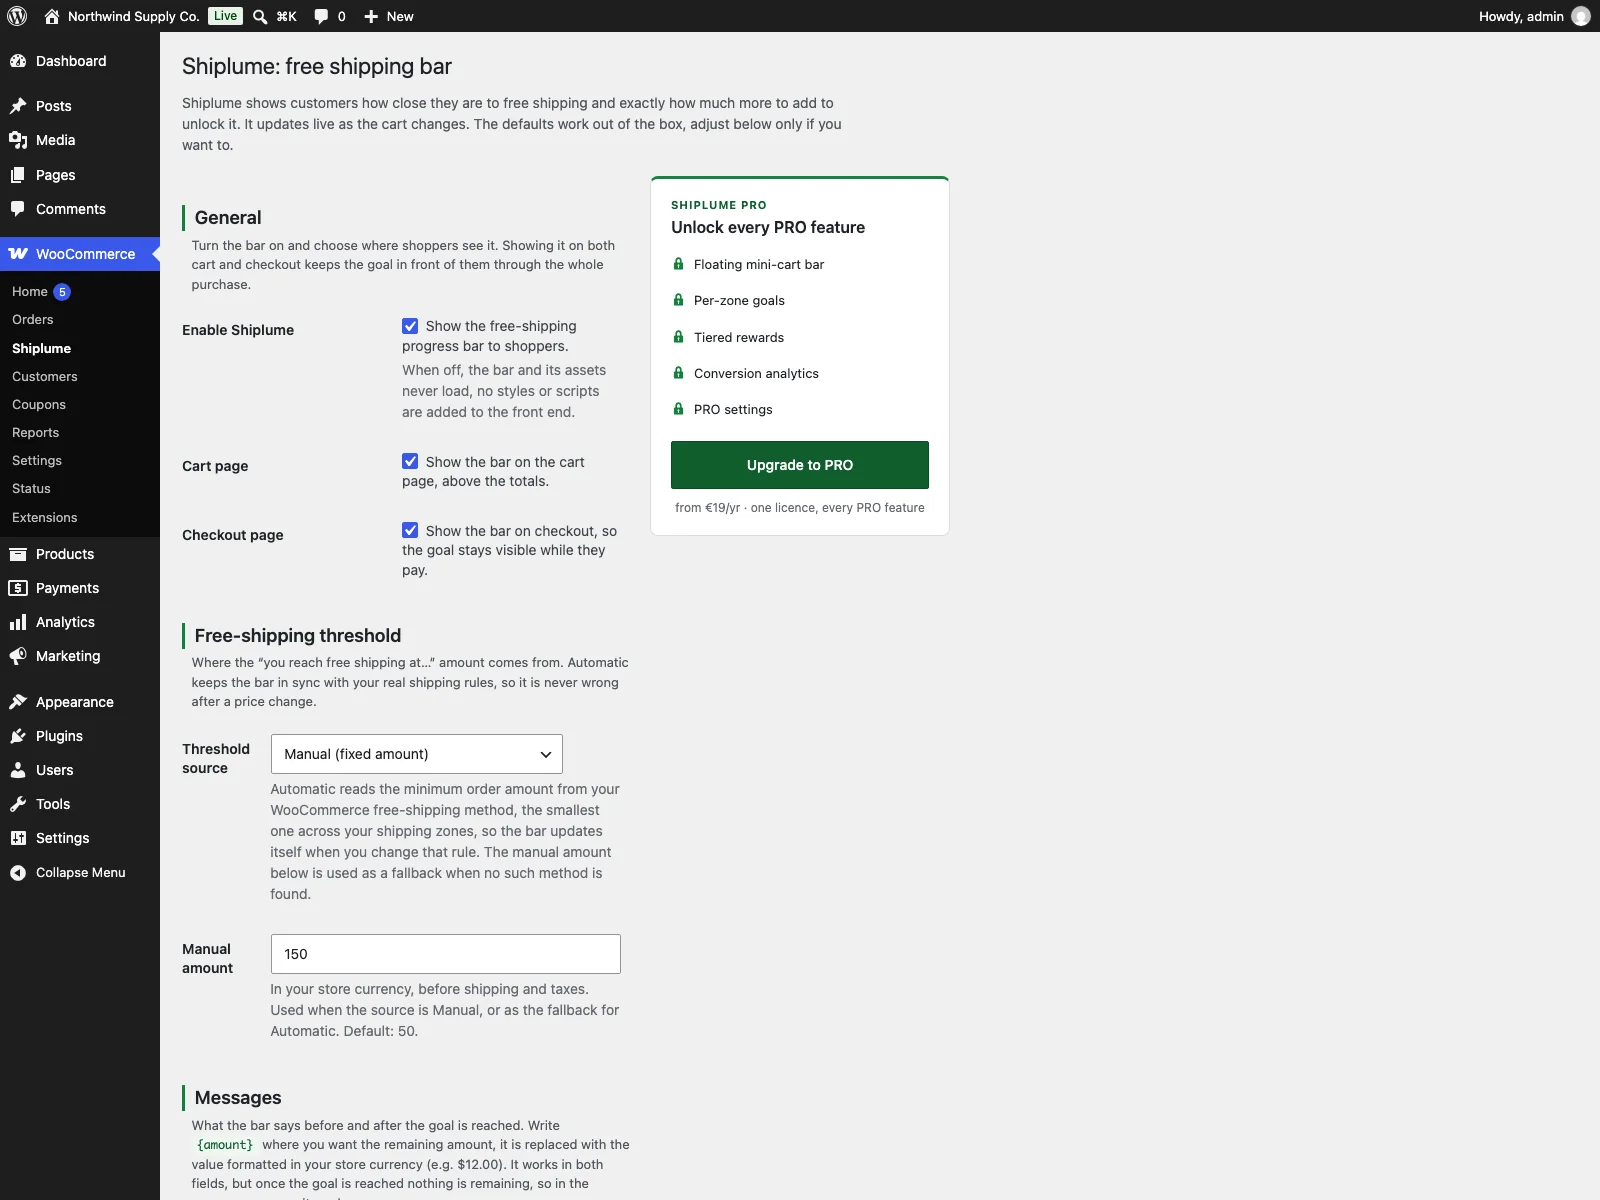Click the Analytics bar chart icon

click(18, 622)
